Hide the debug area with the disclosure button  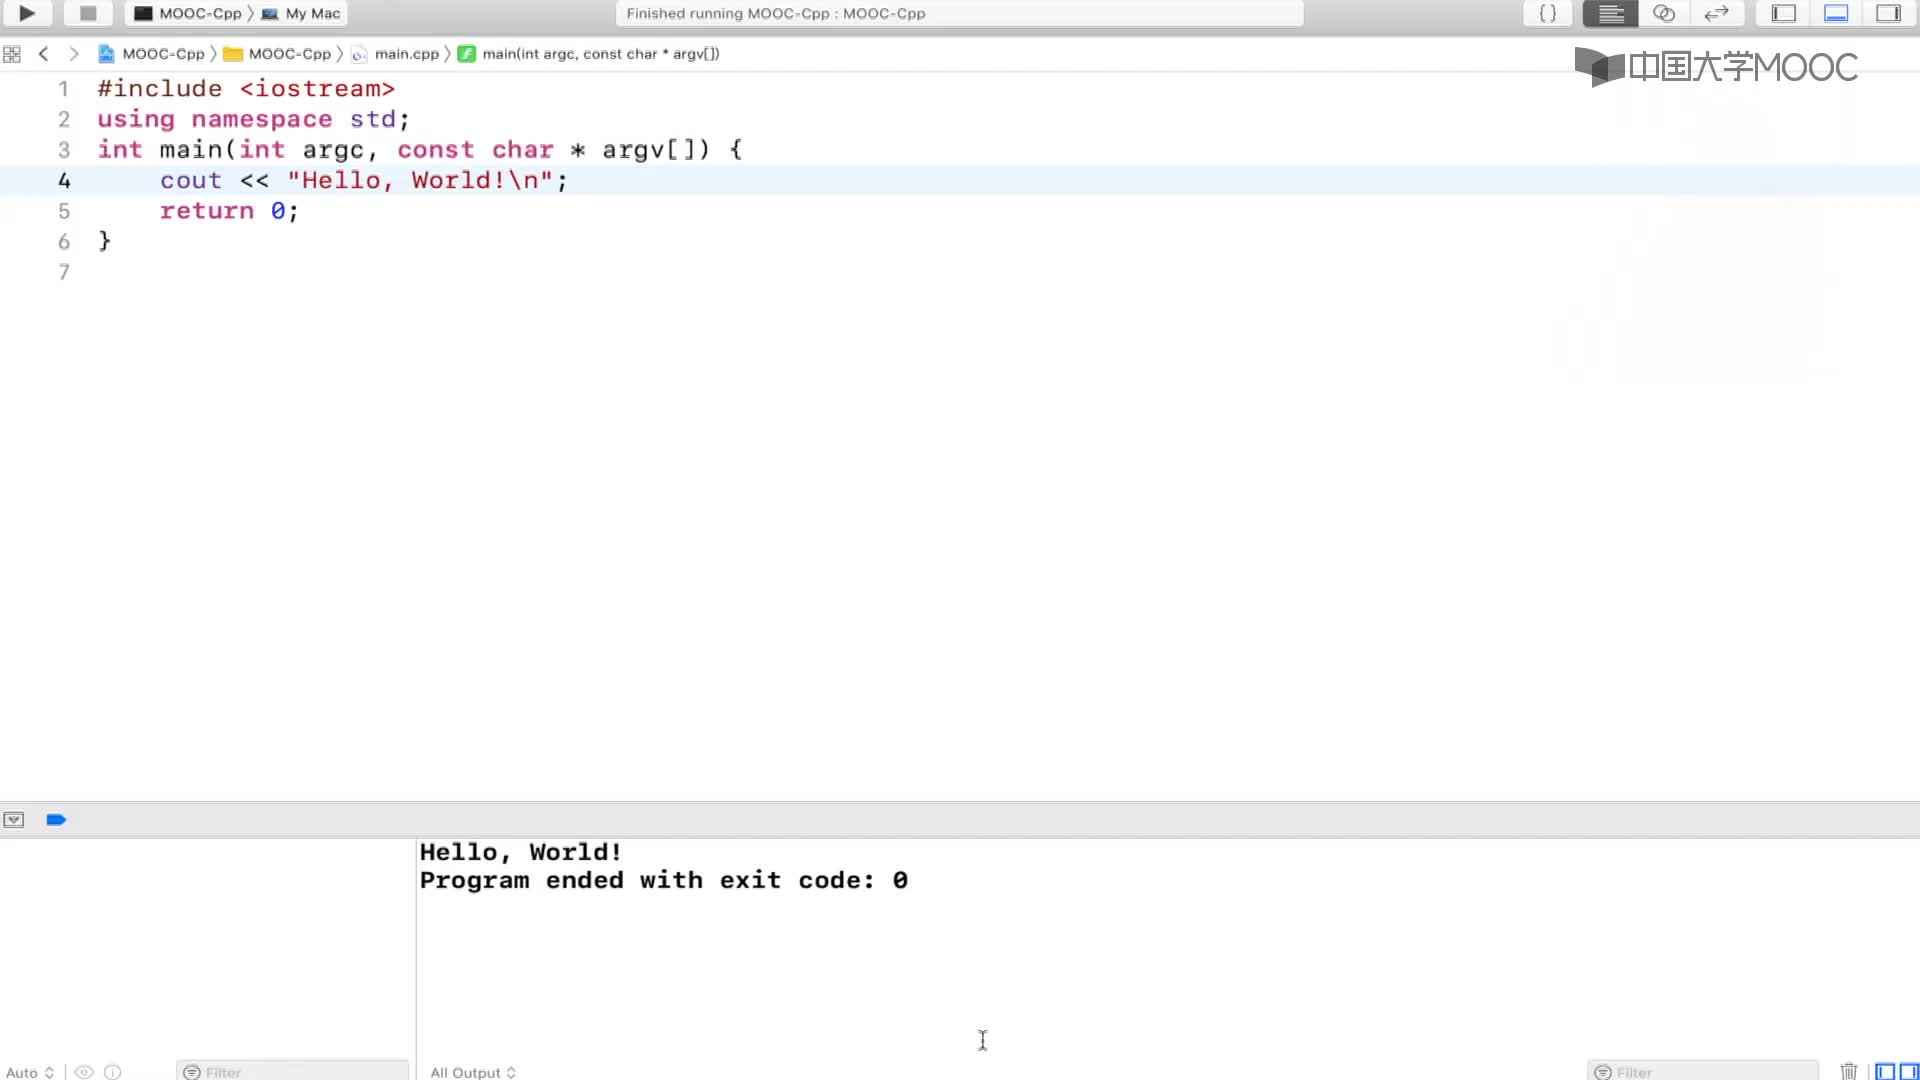tap(14, 820)
